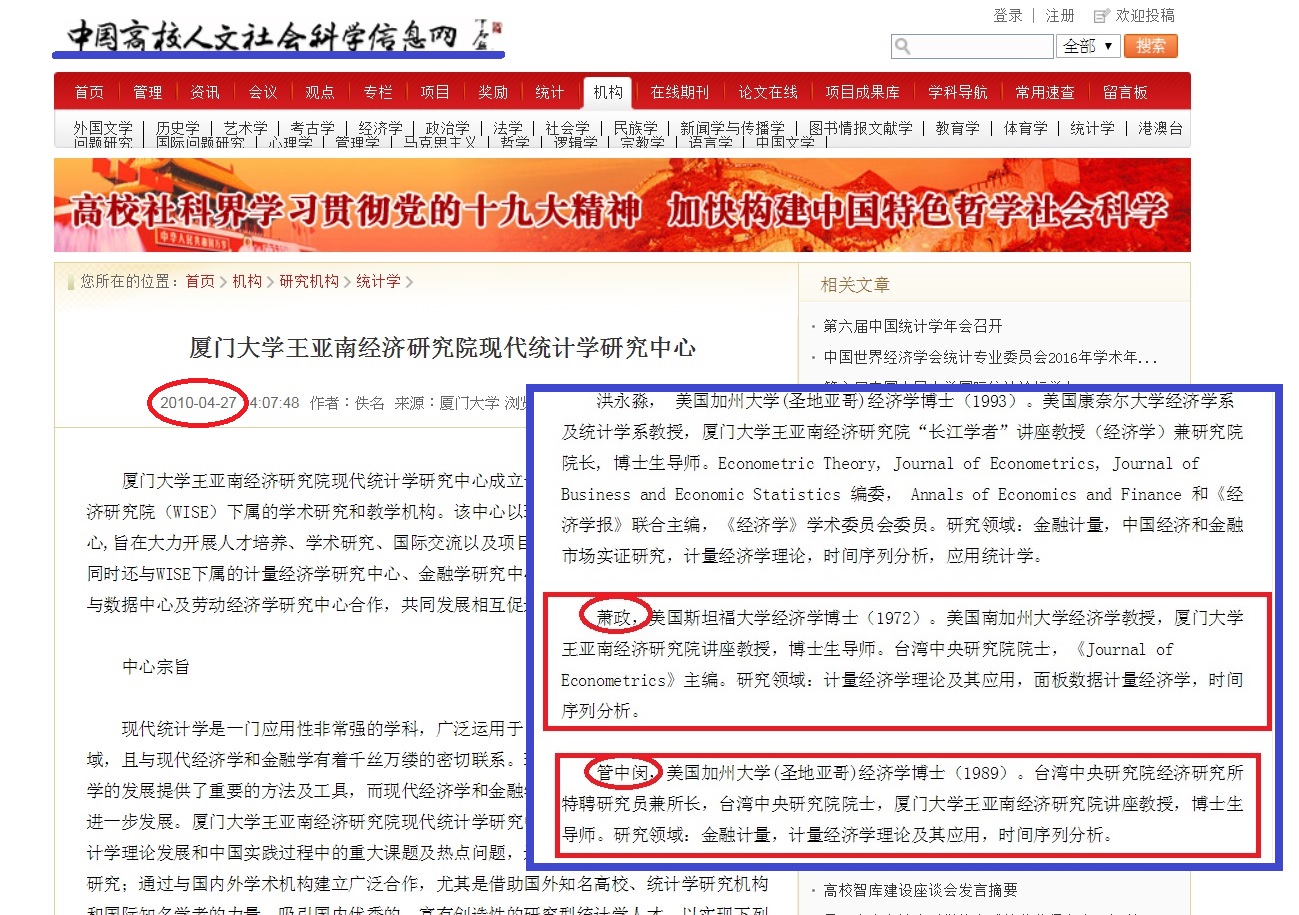Select 外国文学 in the subject bar
The width and height of the screenshot is (1299, 915).
pyautogui.click(x=102, y=129)
